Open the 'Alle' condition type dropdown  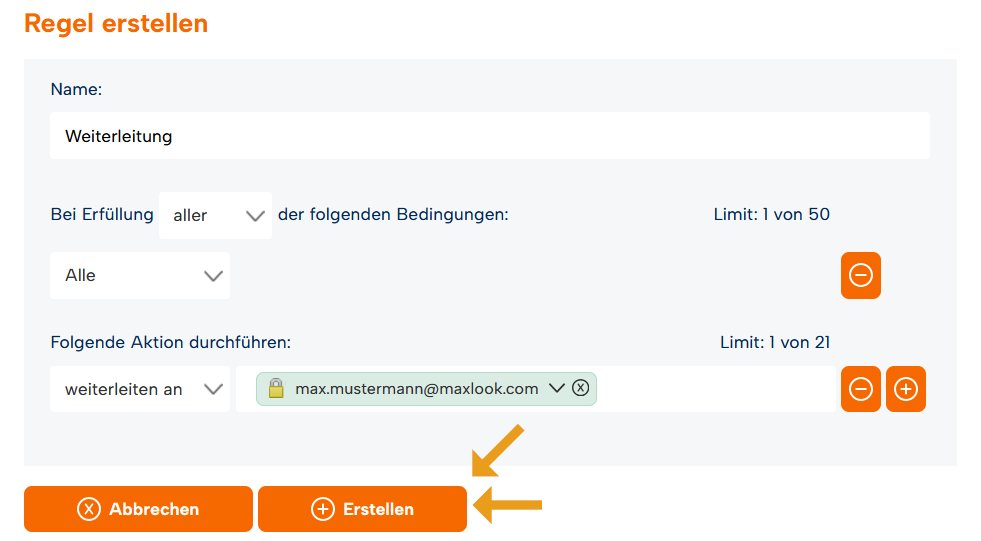coord(140,275)
